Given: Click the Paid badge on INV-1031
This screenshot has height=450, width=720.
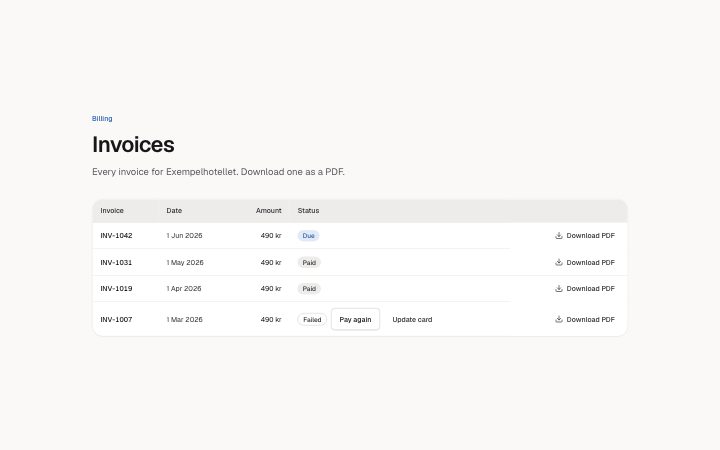Looking at the screenshot, I should click(x=309, y=262).
